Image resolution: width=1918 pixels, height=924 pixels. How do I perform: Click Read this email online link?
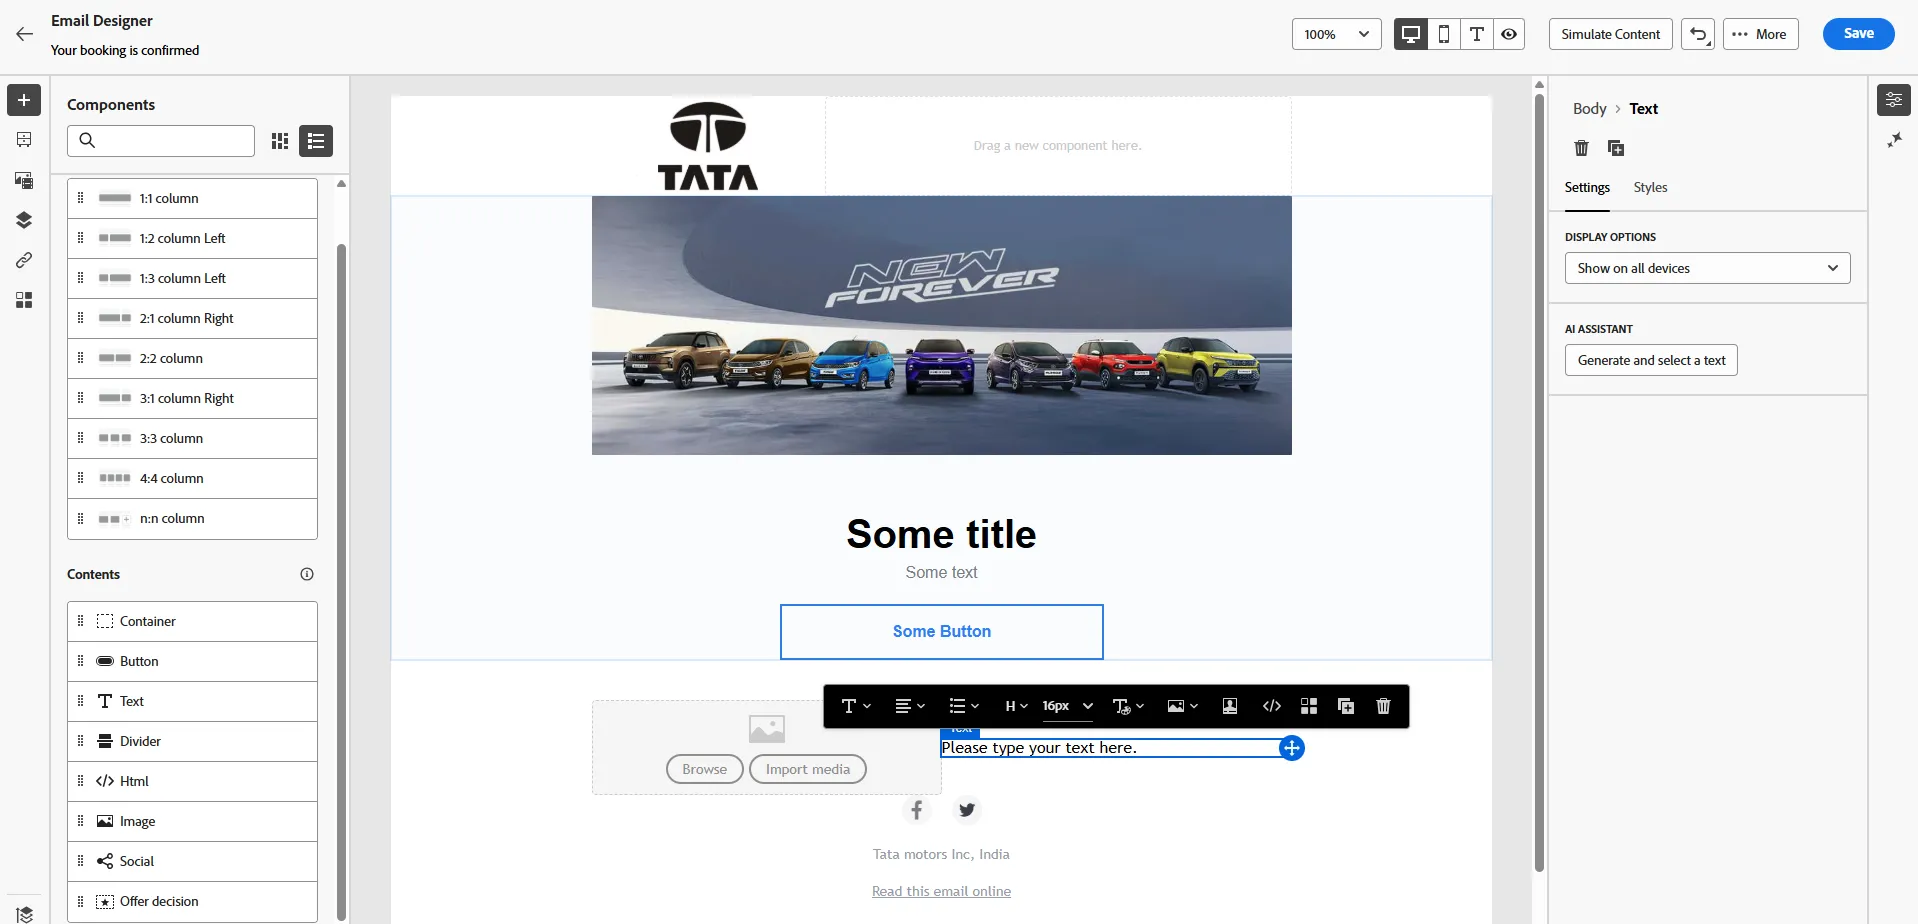[941, 891]
